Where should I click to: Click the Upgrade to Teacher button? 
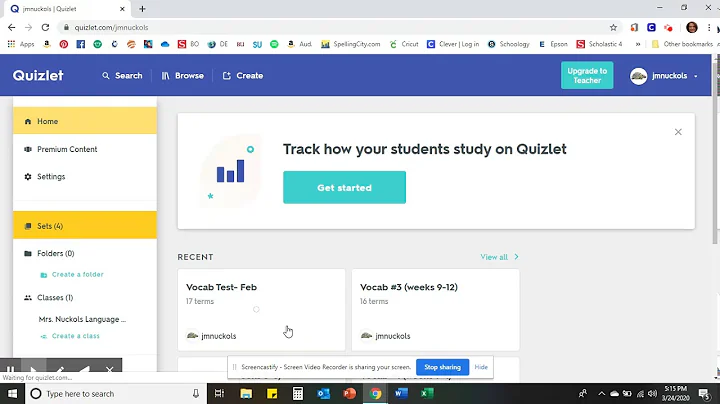click(587, 75)
